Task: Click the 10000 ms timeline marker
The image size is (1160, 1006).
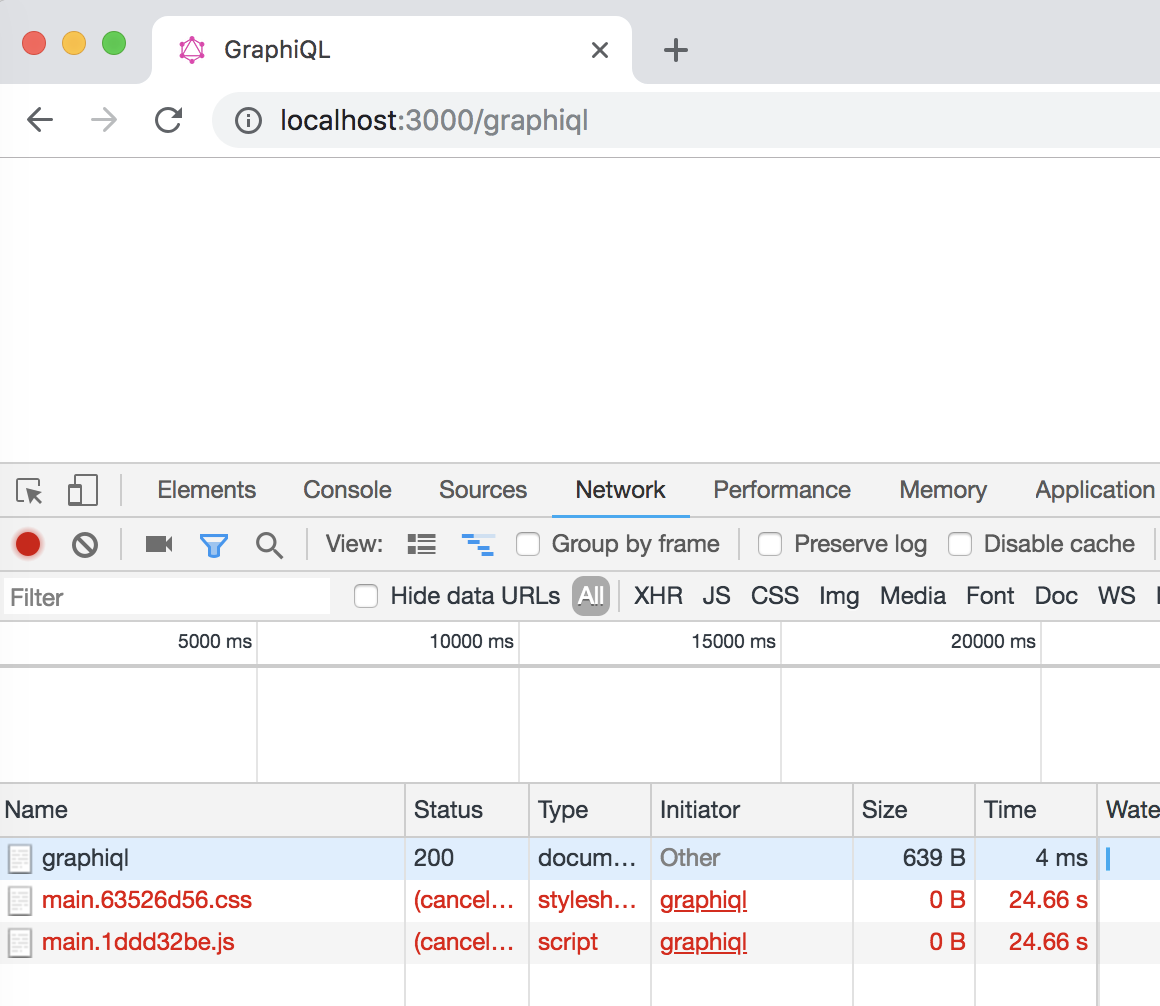Action: click(471, 641)
